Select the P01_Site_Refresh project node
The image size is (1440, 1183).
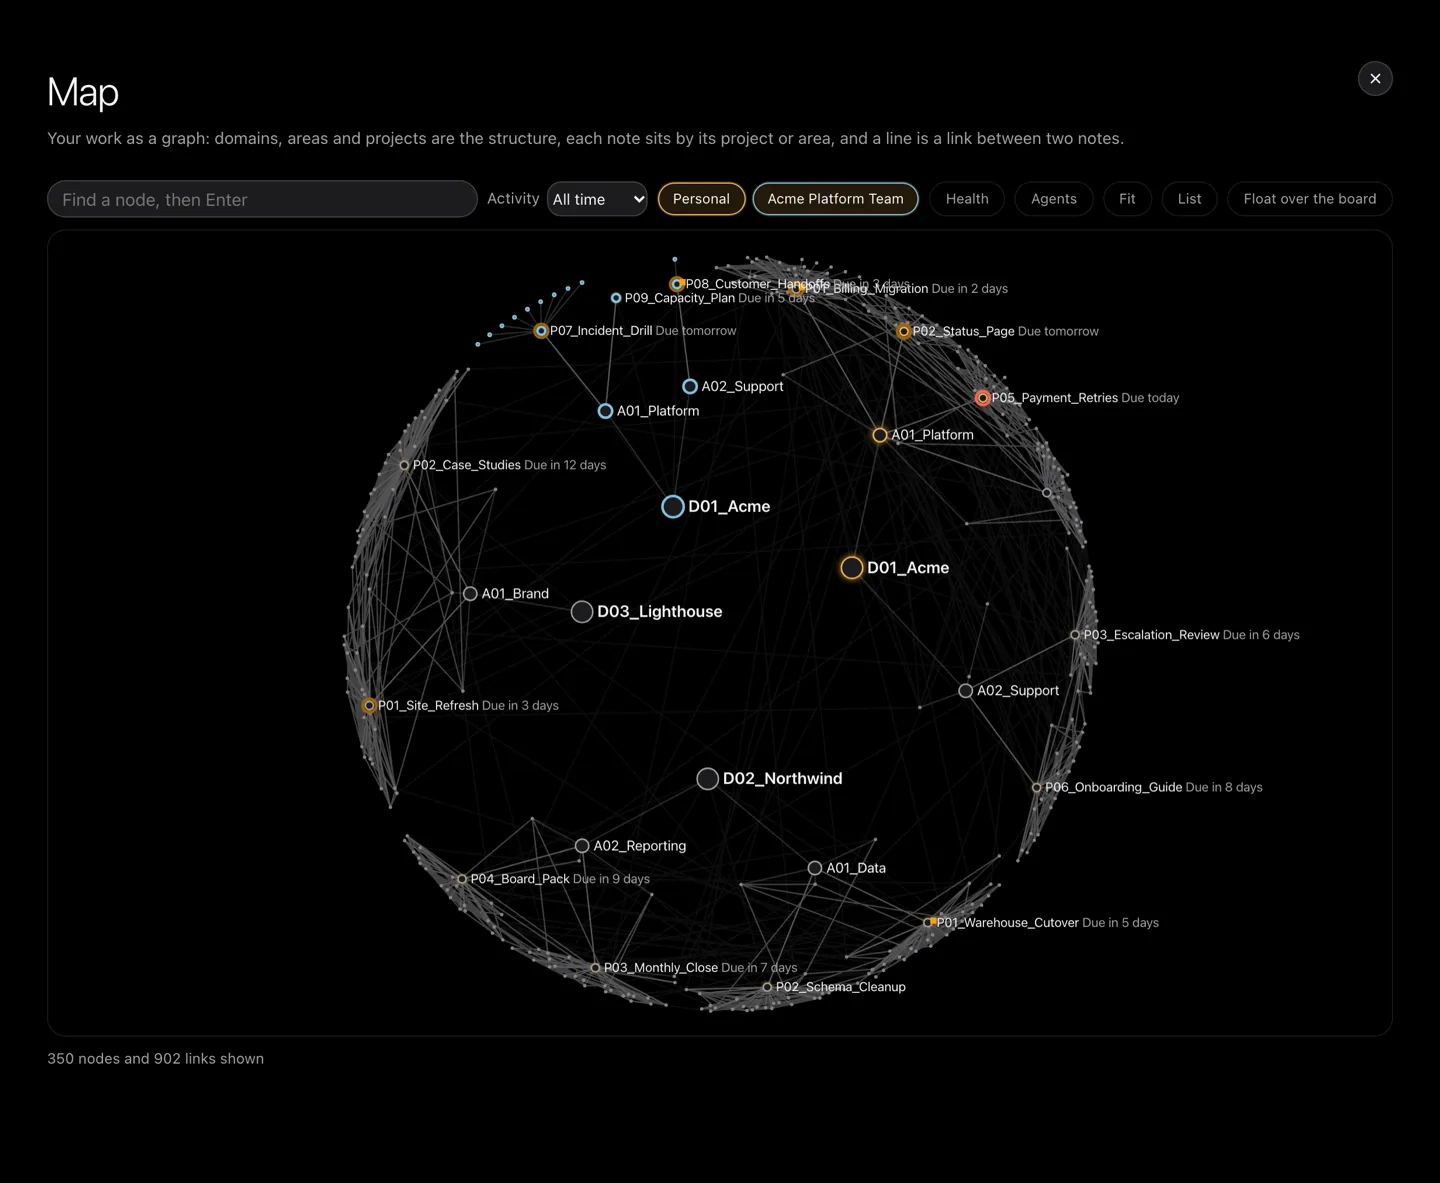click(x=369, y=706)
